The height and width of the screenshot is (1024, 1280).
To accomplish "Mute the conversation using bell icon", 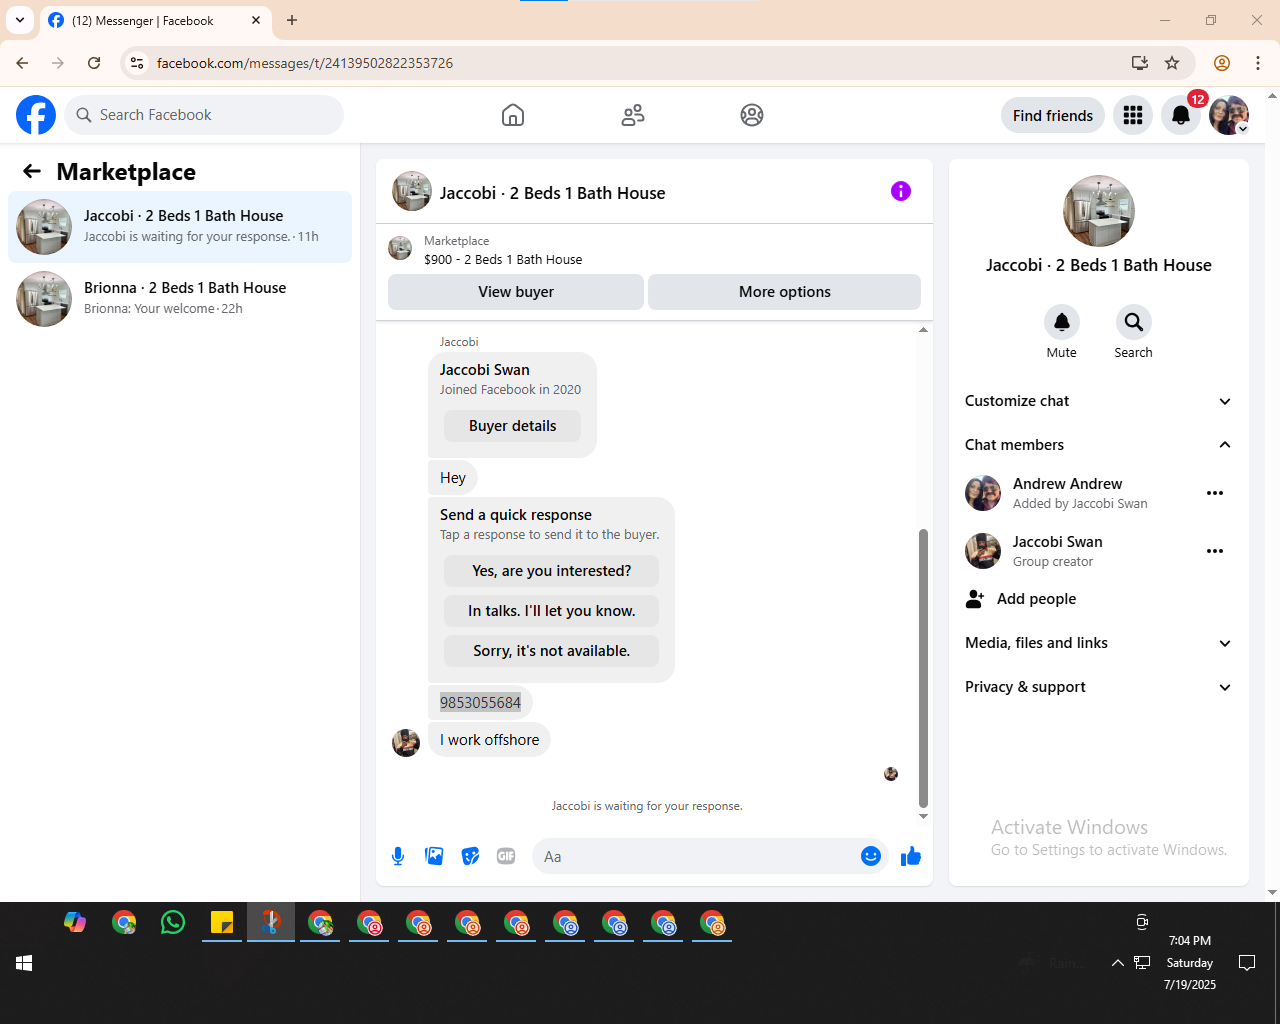I will click(1062, 322).
